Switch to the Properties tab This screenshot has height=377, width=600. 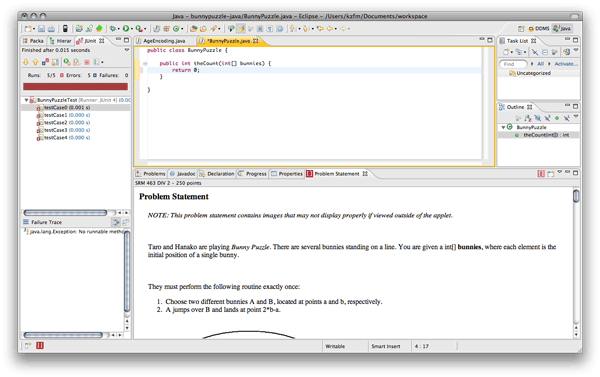tap(287, 174)
